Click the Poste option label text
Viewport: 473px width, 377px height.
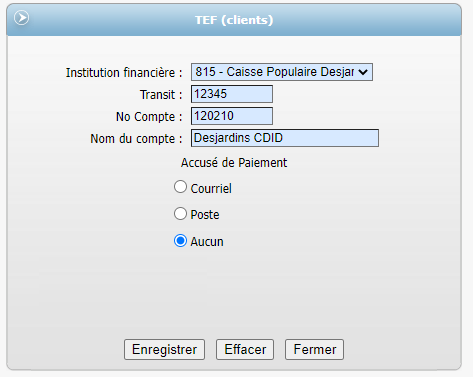tap(205, 215)
